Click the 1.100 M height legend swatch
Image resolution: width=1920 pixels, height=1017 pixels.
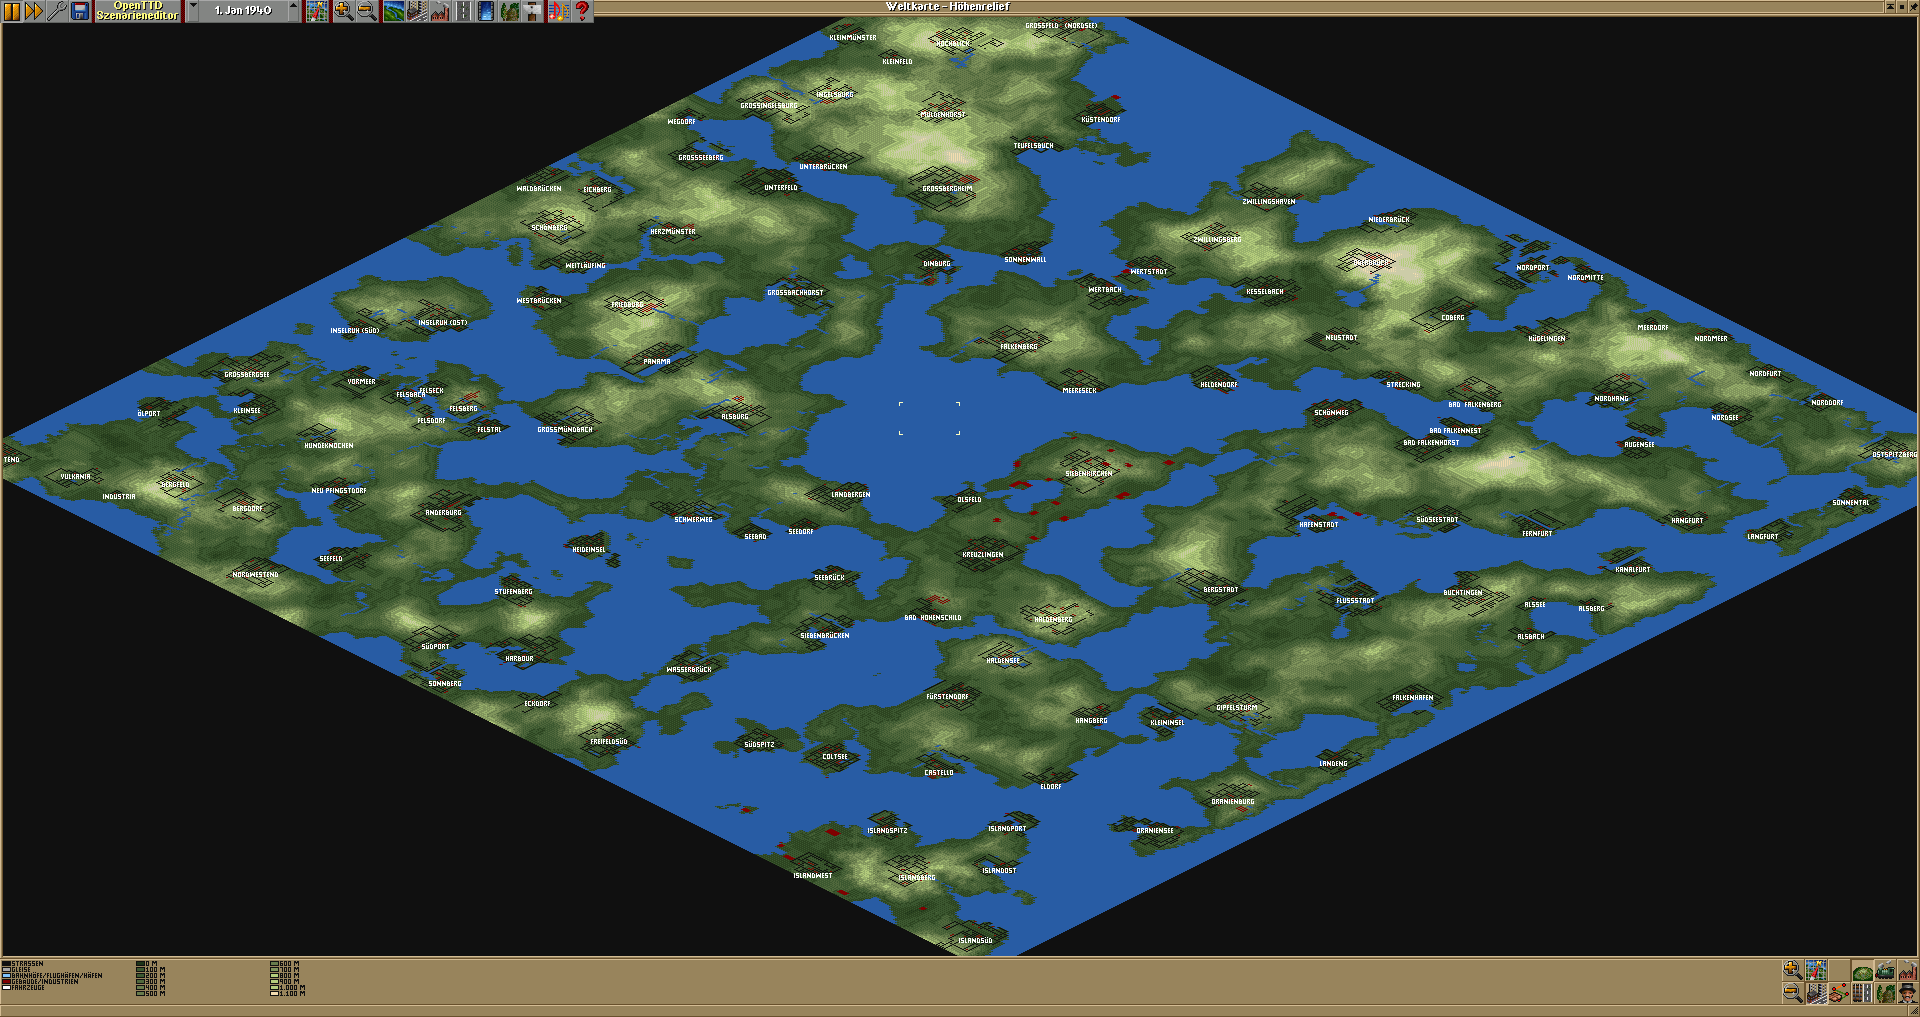(274, 993)
